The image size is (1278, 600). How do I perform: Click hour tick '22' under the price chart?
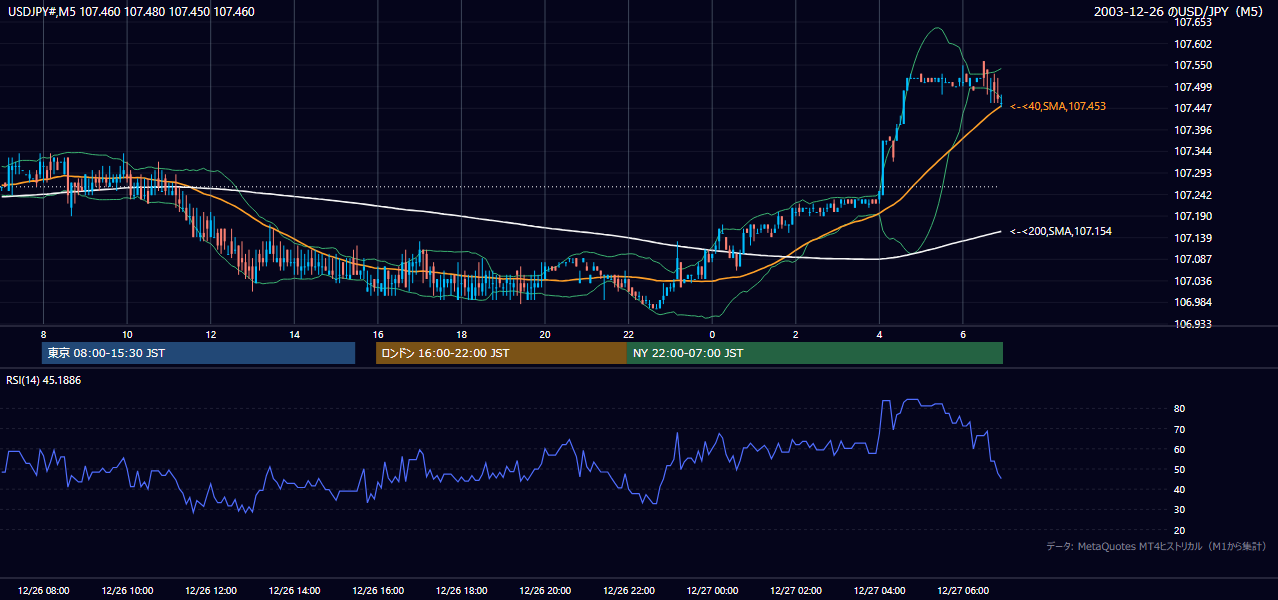pyautogui.click(x=628, y=334)
